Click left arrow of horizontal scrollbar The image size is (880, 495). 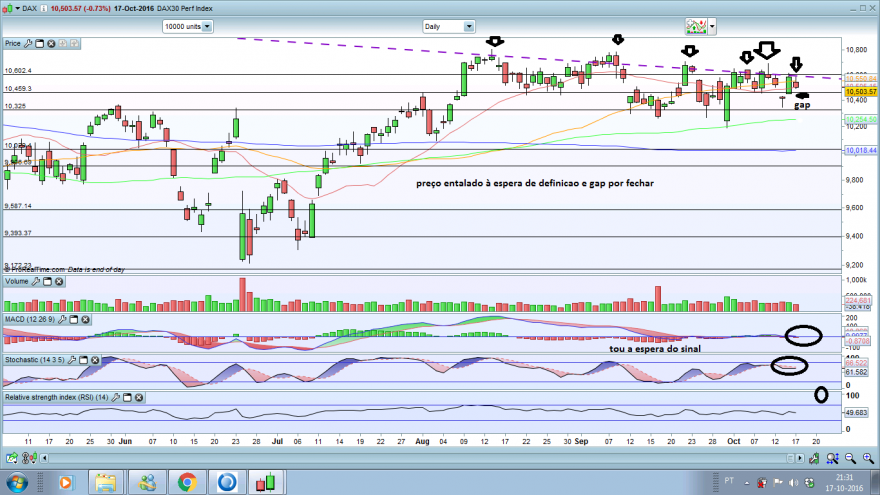(x=44, y=459)
